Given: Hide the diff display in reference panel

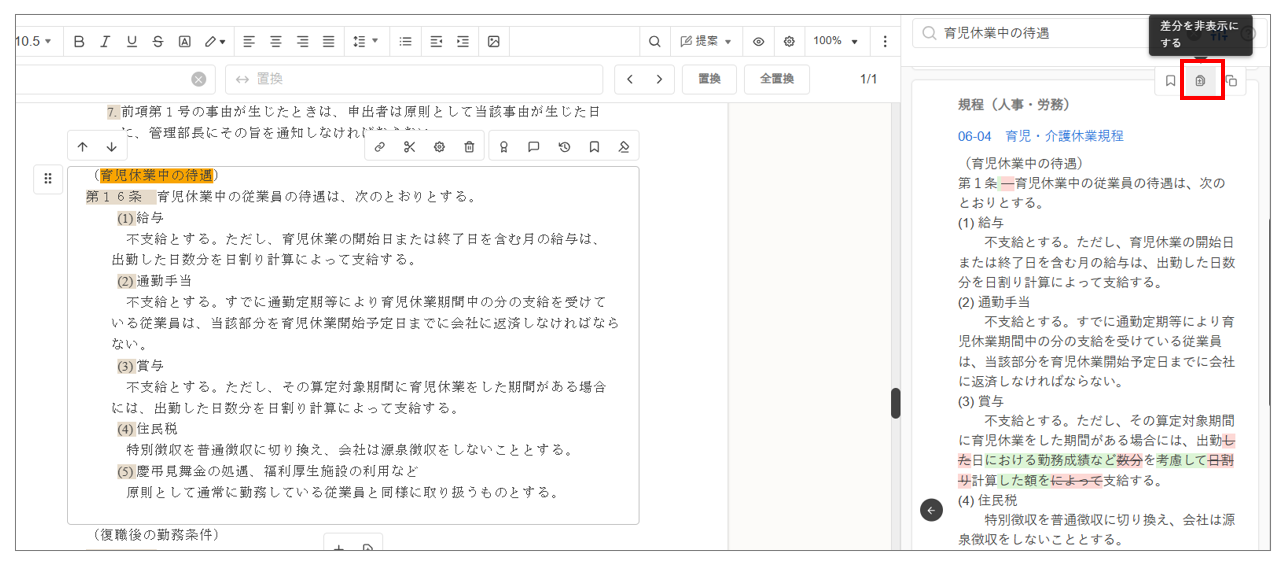Looking at the screenshot, I should click(1201, 81).
